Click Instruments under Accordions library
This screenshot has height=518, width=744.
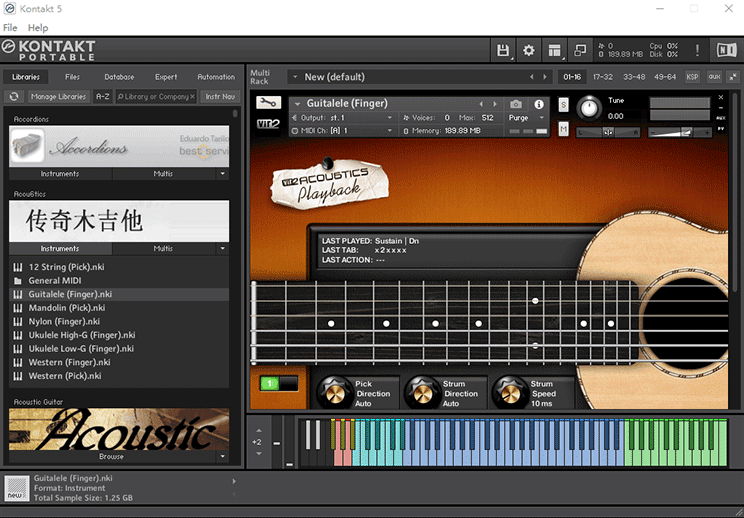pos(60,174)
